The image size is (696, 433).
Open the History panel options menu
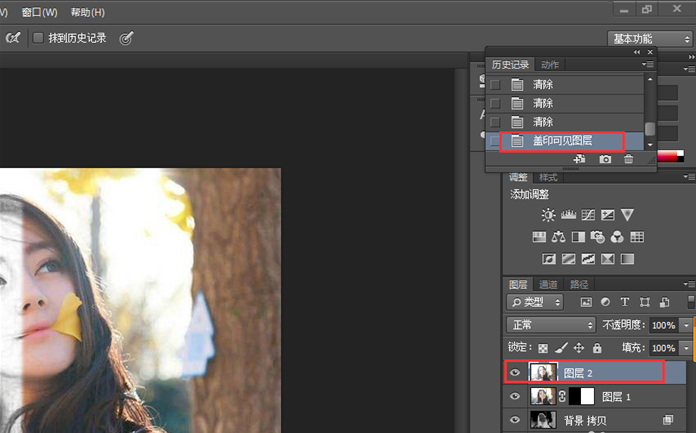click(x=647, y=64)
